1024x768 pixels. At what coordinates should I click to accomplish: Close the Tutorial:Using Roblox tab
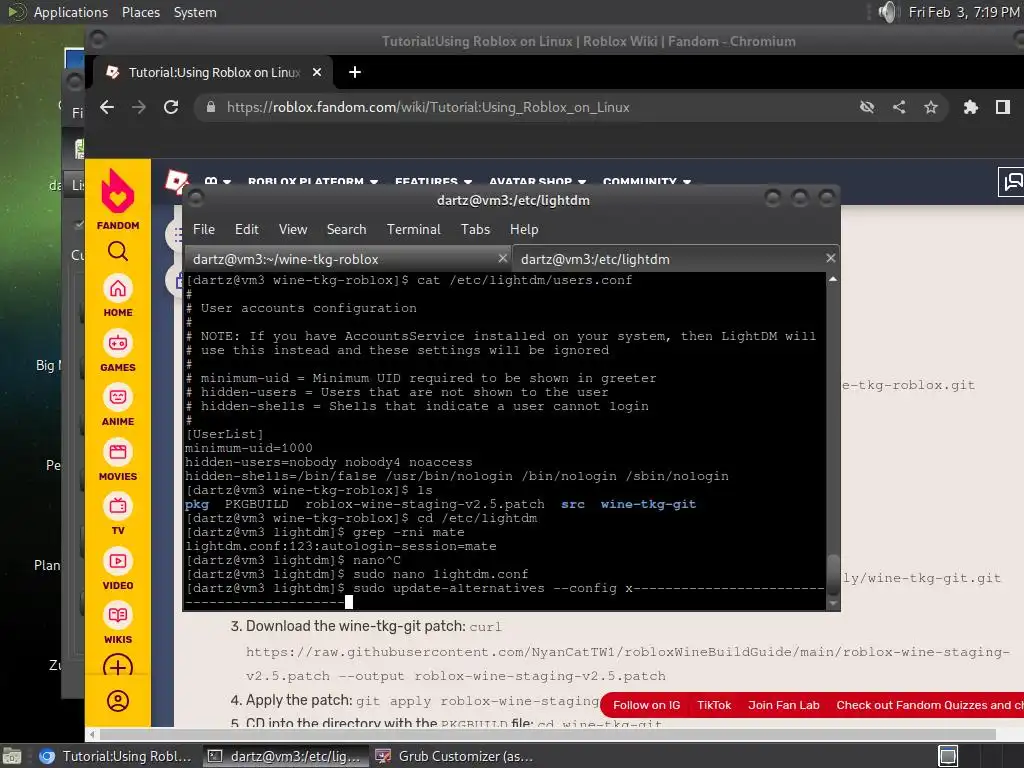click(x=317, y=72)
